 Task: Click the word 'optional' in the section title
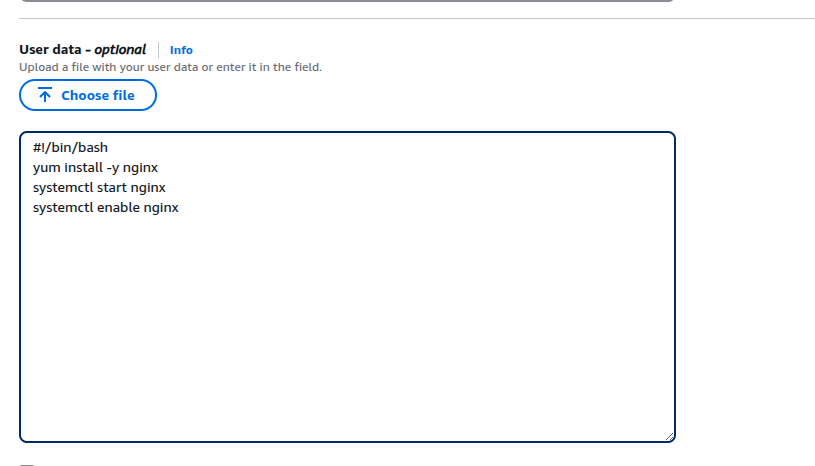click(120, 50)
